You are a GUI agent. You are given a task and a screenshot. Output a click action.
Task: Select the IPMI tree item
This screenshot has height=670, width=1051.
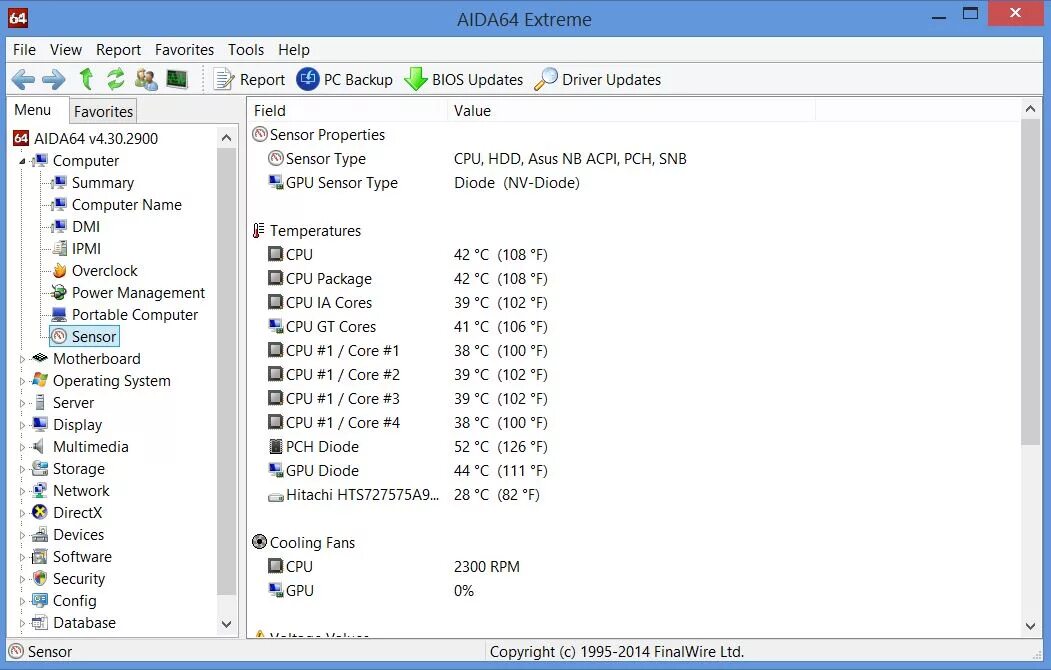coord(86,249)
